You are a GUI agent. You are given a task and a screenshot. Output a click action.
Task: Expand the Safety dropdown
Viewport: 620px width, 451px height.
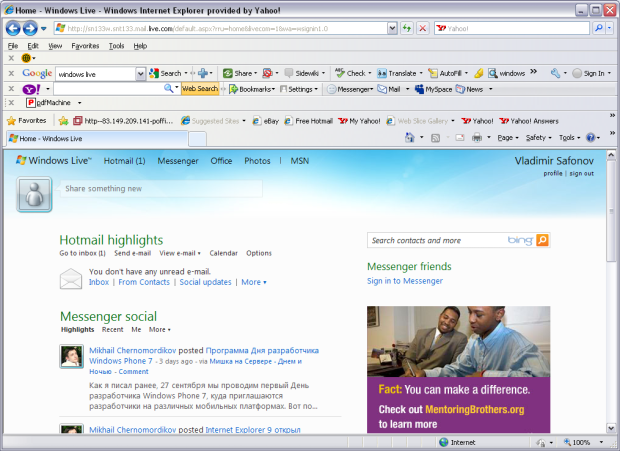[538, 138]
